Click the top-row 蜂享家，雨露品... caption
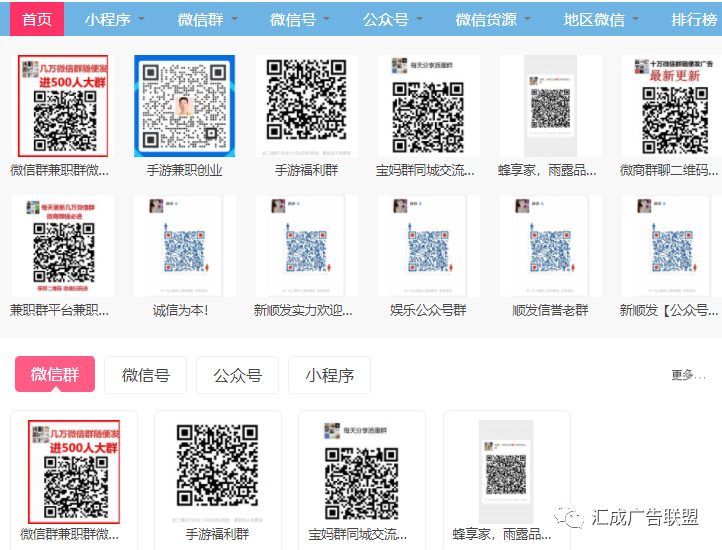Image resolution: width=722 pixels, height=550 pixels. point(547,170)
